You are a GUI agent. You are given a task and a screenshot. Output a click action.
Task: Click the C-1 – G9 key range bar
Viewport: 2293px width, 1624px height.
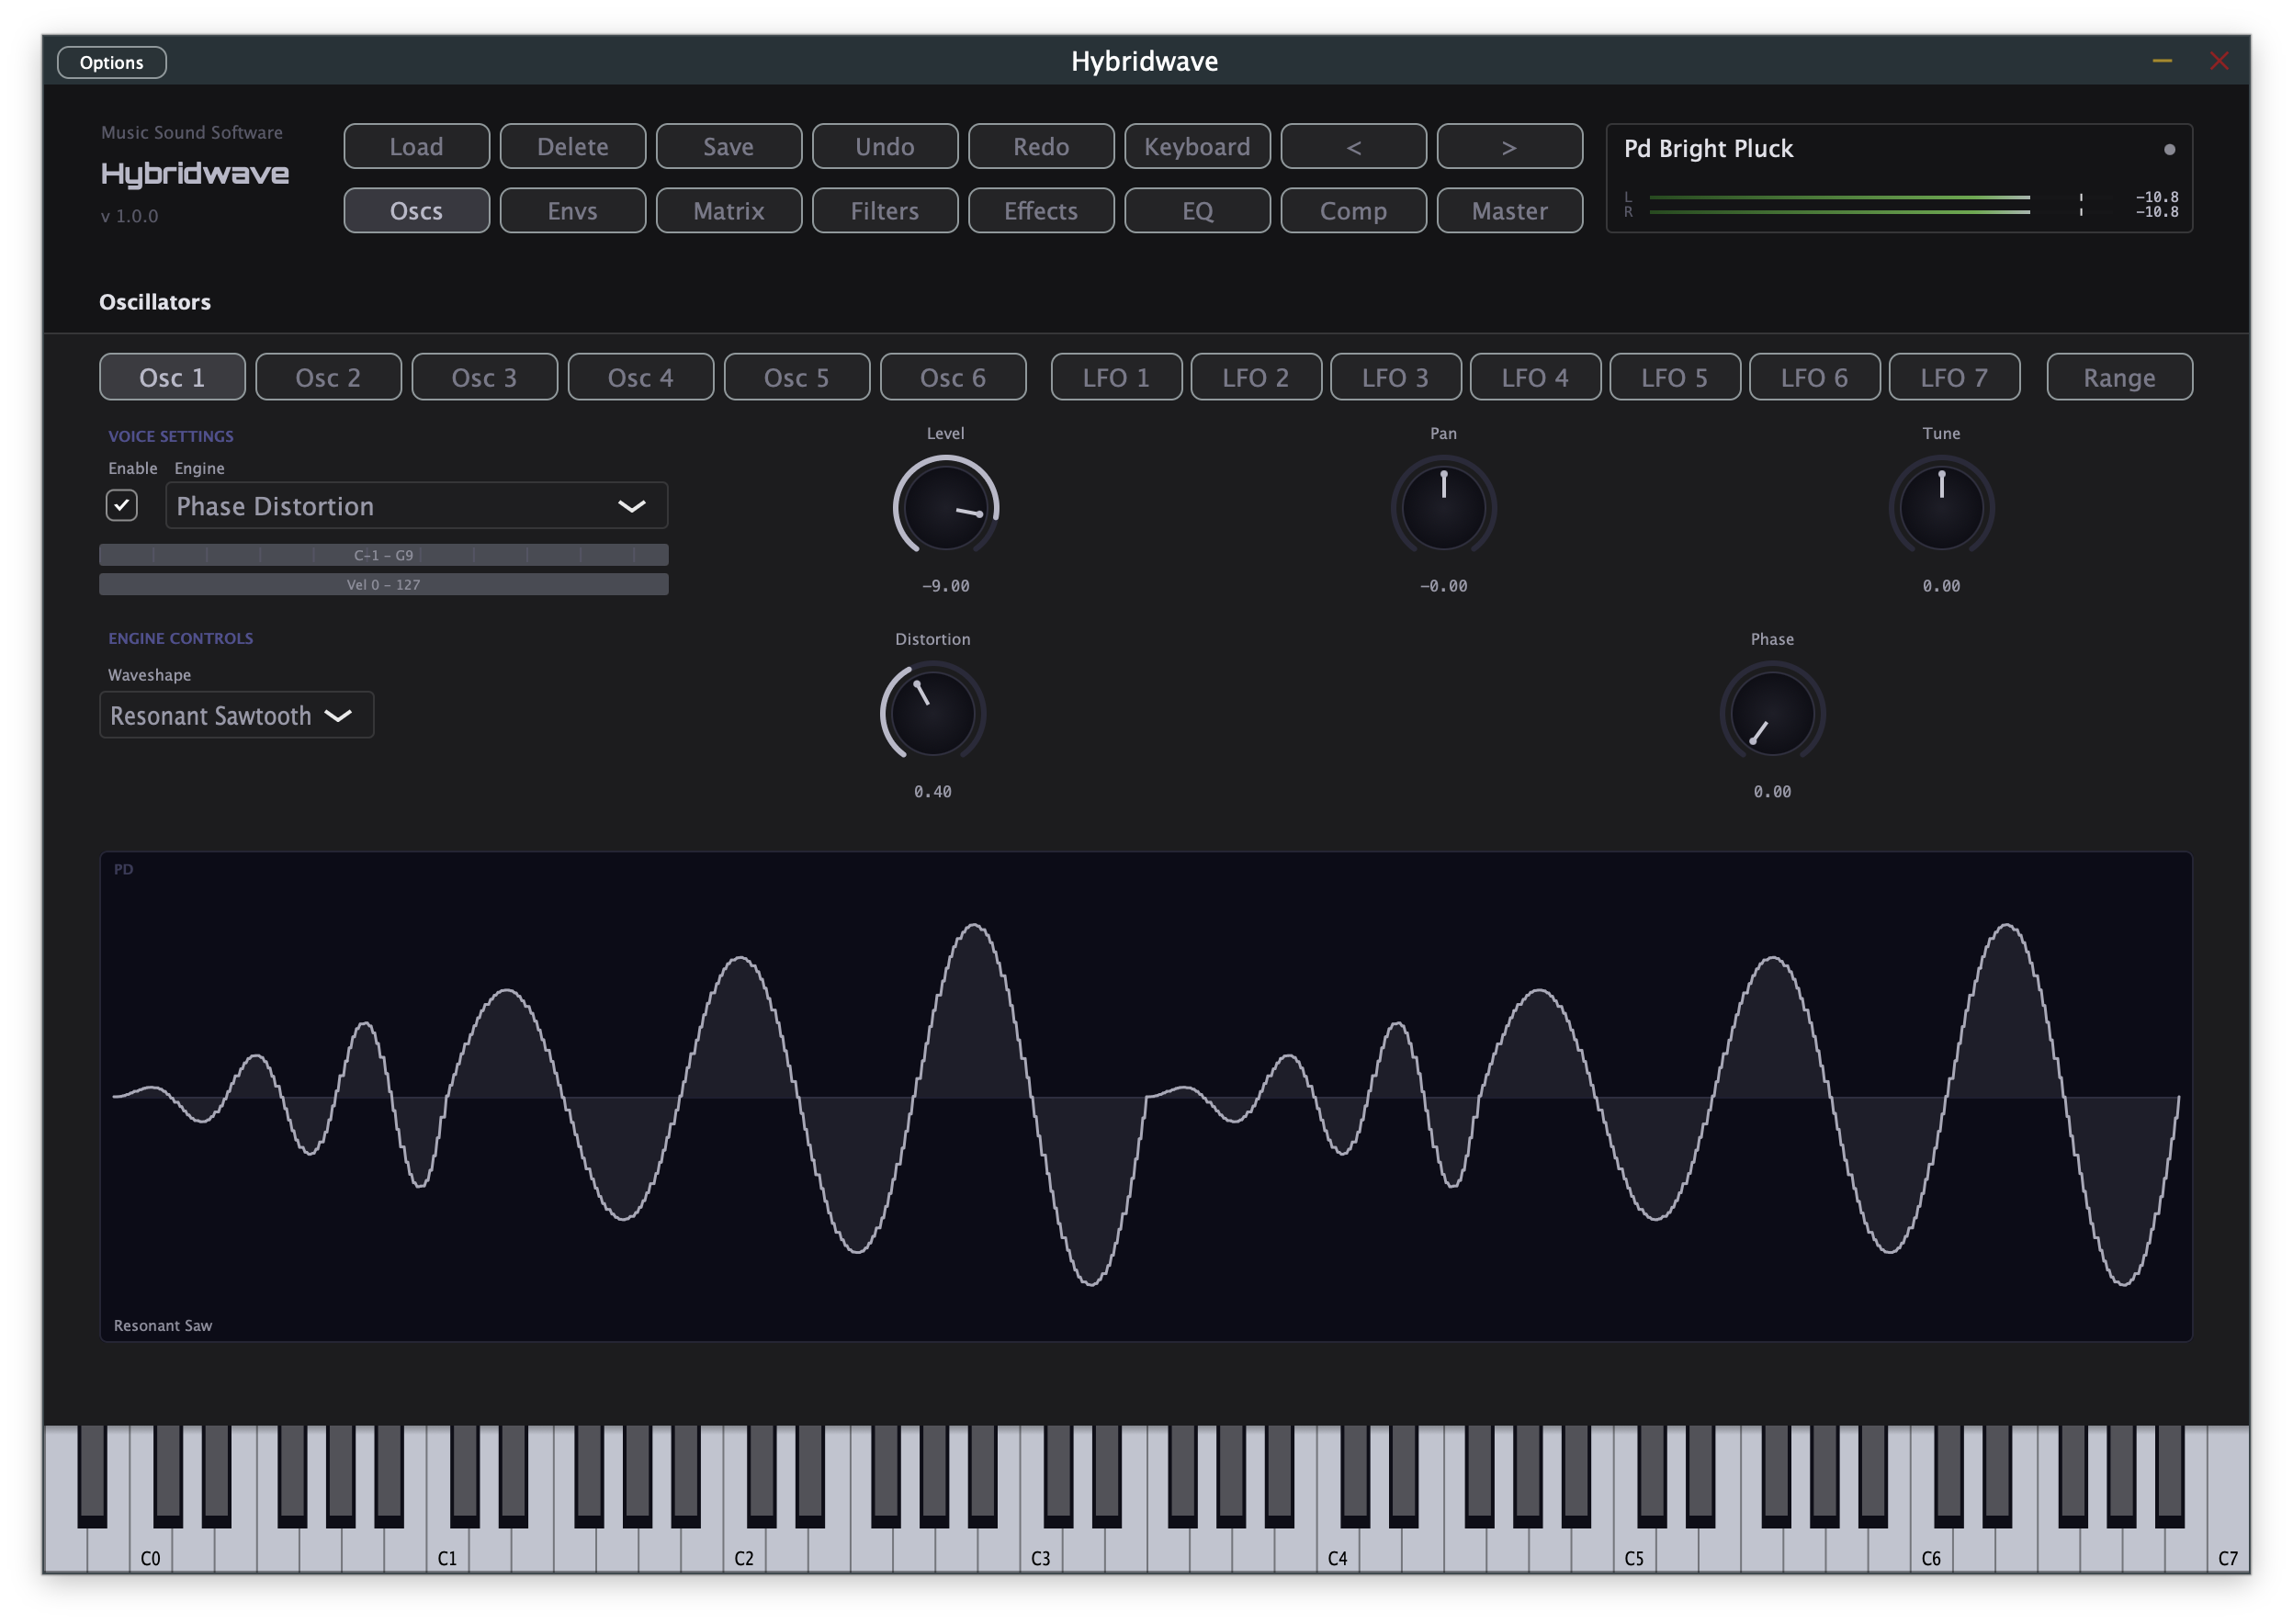pos(383,554)
